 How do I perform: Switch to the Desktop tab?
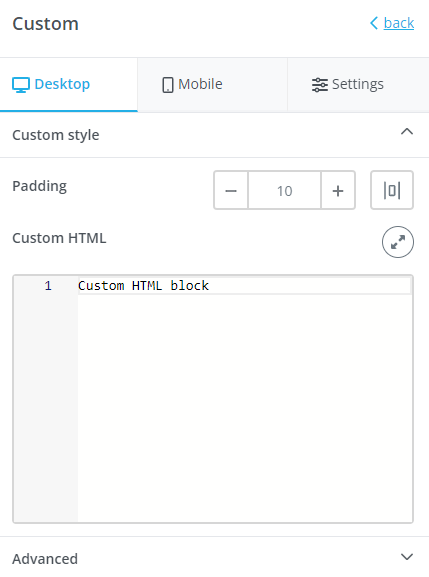(69, 84)
